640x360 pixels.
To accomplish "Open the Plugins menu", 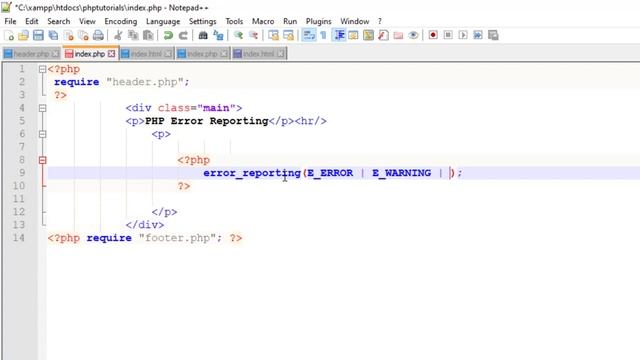I will pyautogui.click(x=319, y=21).
